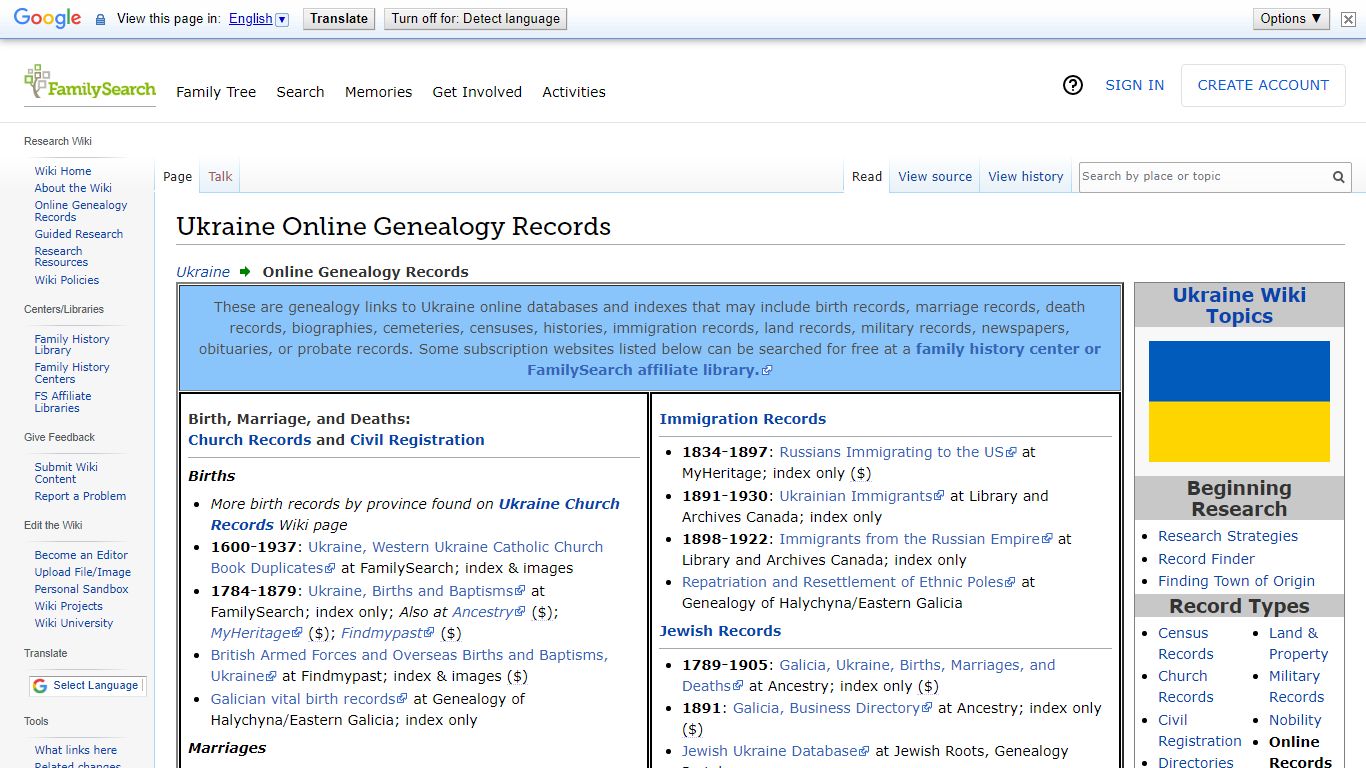
Task: Open Wiki University
Action: coord(74,623)
